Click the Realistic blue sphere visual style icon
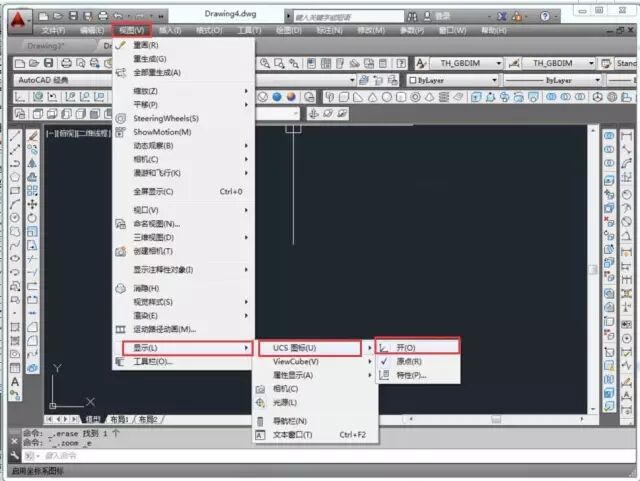This screenshot has width=640, height=481. coord(277,97)
